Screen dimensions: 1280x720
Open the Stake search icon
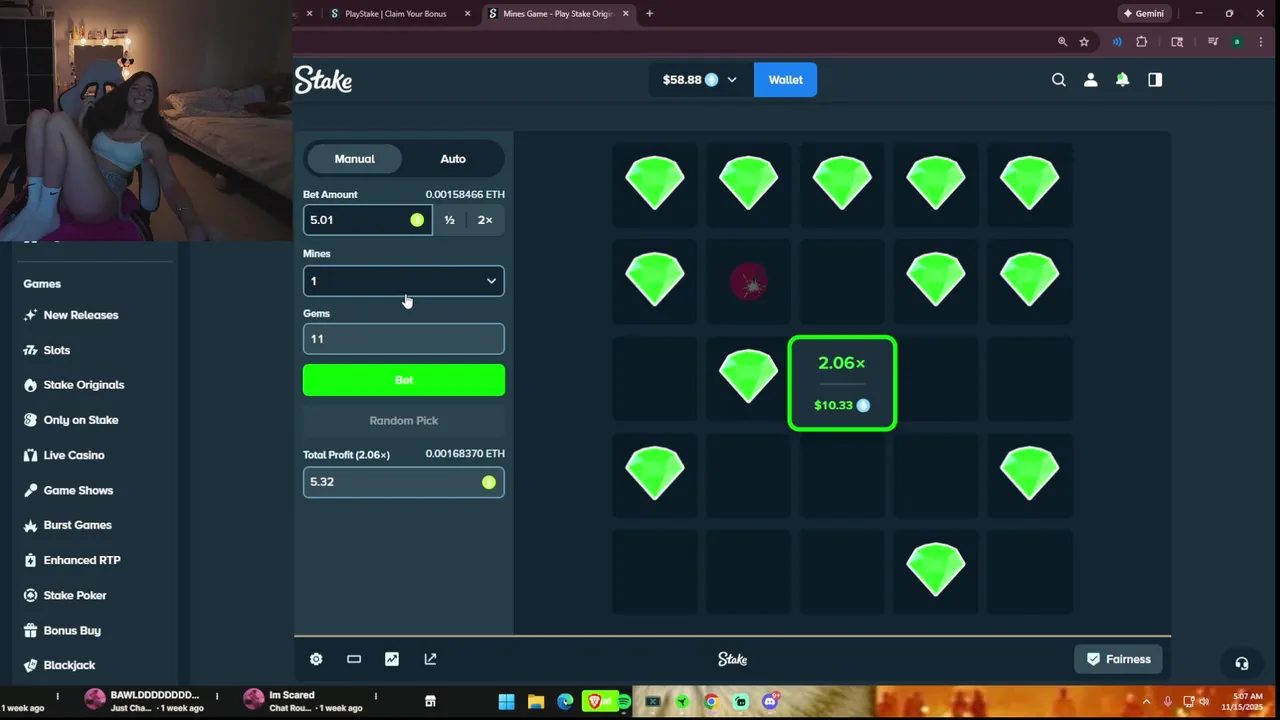point(1059,80)
